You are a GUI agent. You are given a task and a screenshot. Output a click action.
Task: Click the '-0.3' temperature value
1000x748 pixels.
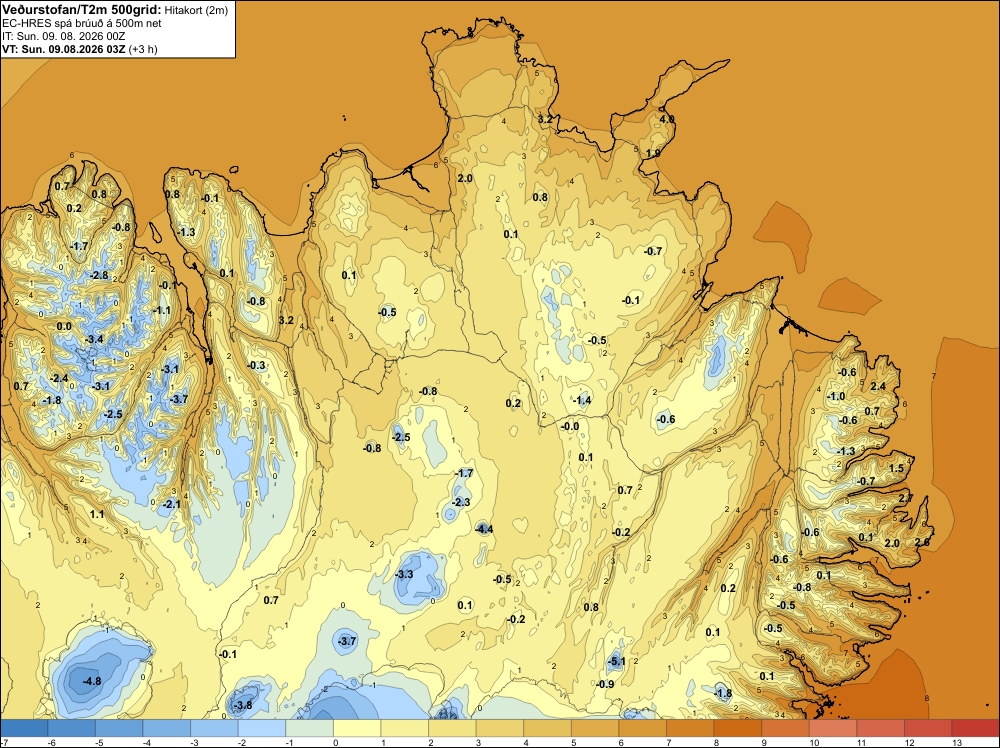click(x=256, y=365)
